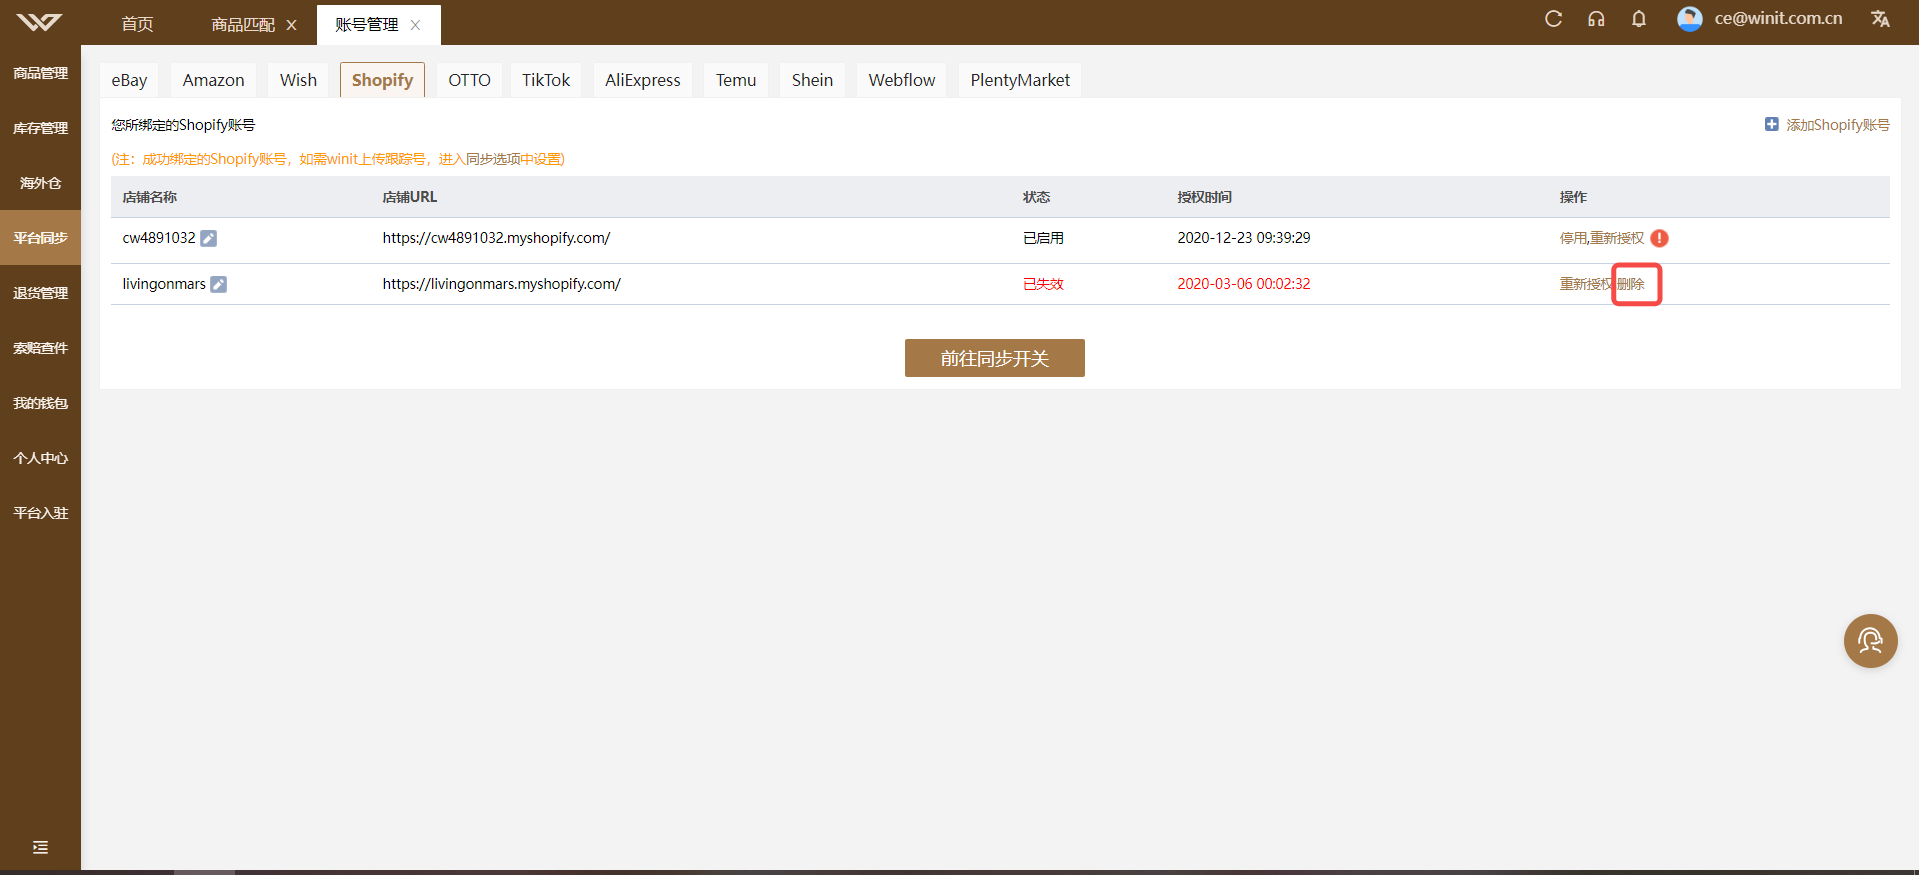The image size is (1919, 875).
Task: Click the ce@winit.com.cn account name
Action: [1778, 18]
